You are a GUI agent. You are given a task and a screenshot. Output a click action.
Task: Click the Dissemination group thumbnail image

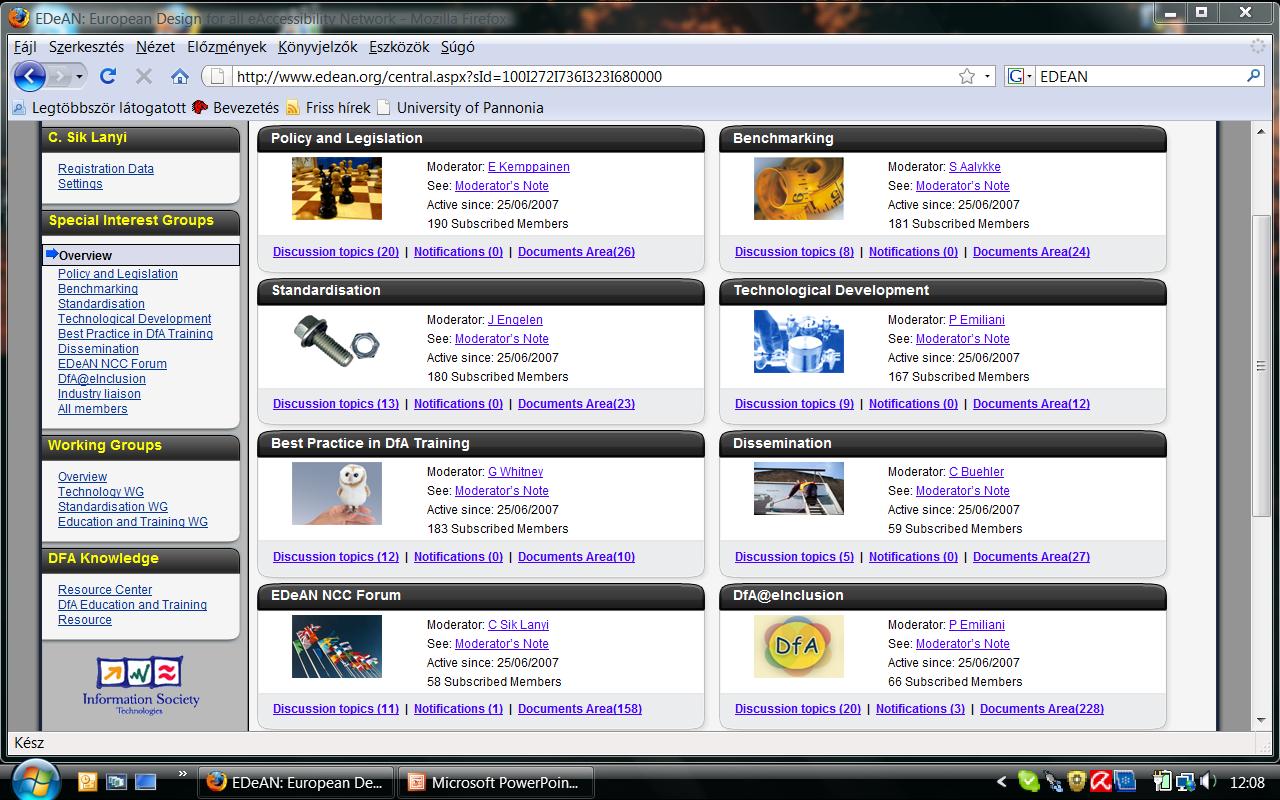(x=798, y=488)
